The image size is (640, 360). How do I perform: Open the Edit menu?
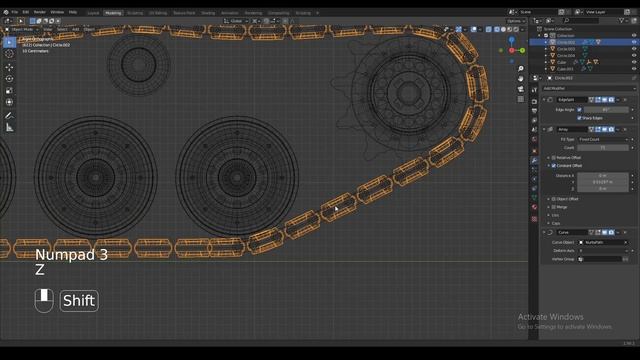point(26,12)
